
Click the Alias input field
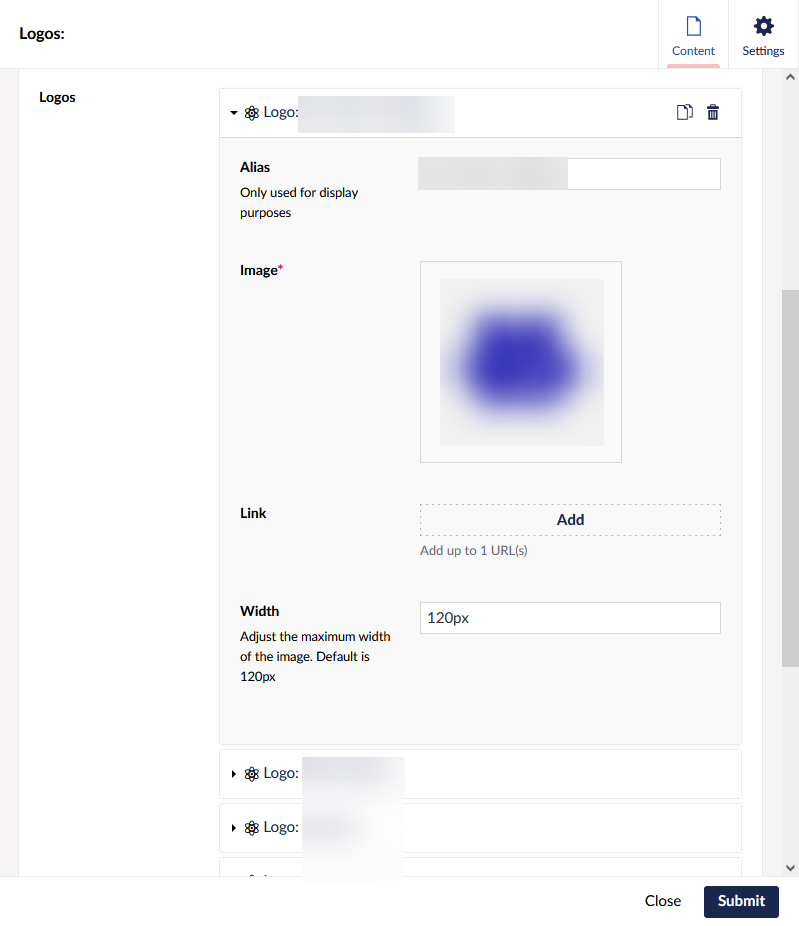pos(642,174)
